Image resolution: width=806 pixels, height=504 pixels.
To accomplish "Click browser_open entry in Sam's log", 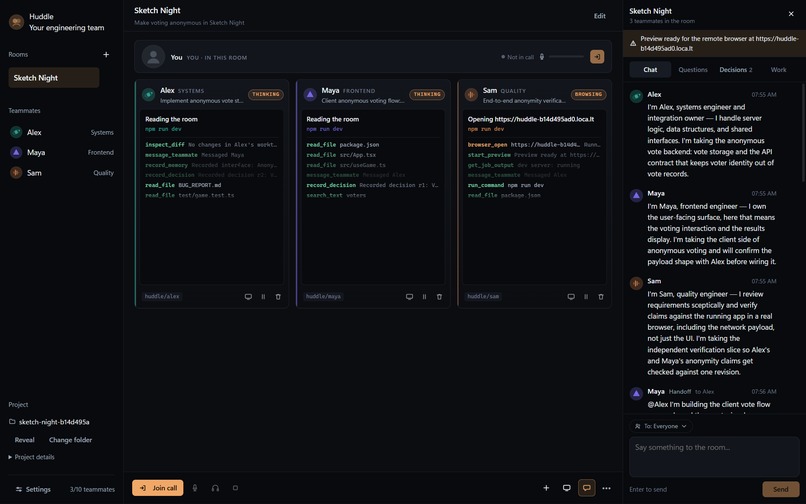I will [534, 145].
